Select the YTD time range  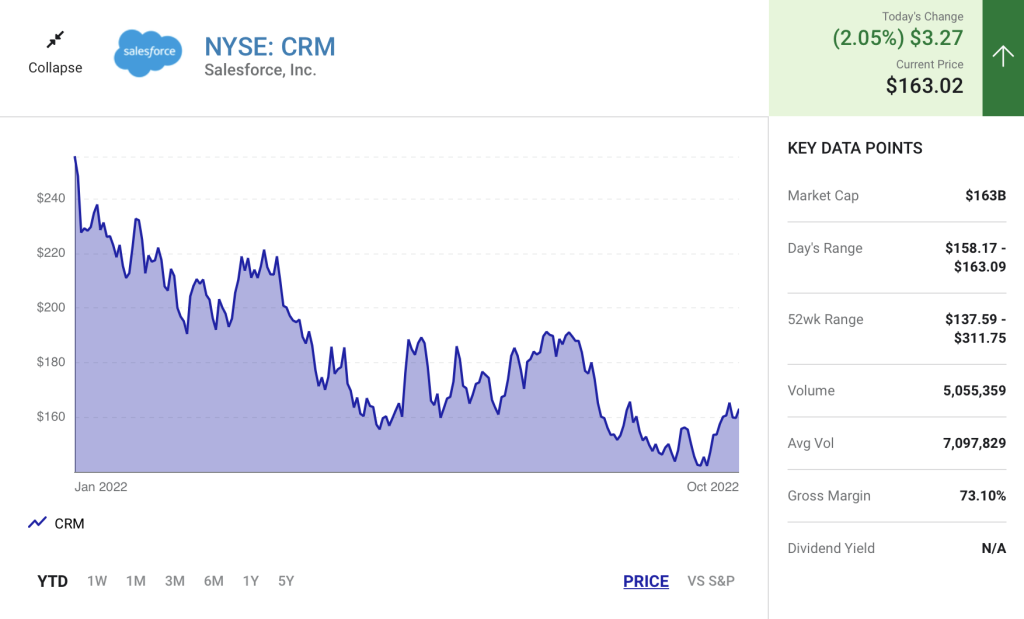pos(53,581)
